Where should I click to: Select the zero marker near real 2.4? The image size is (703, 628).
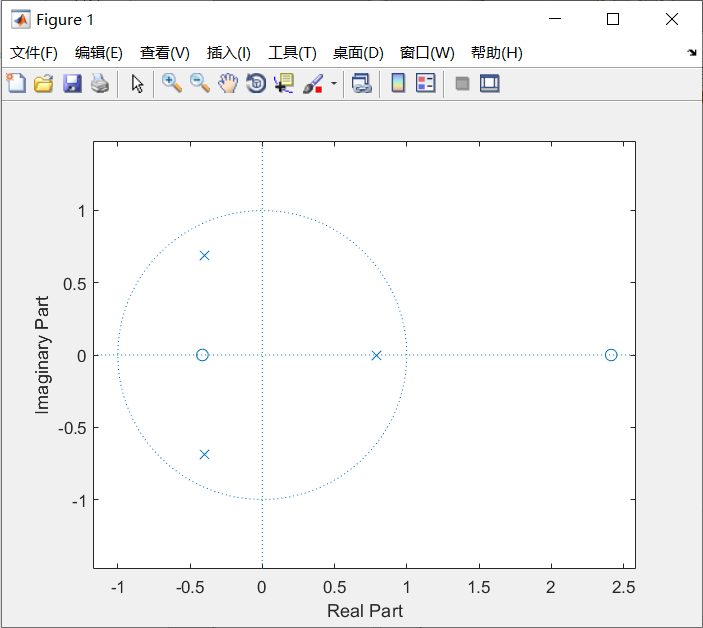611,355
